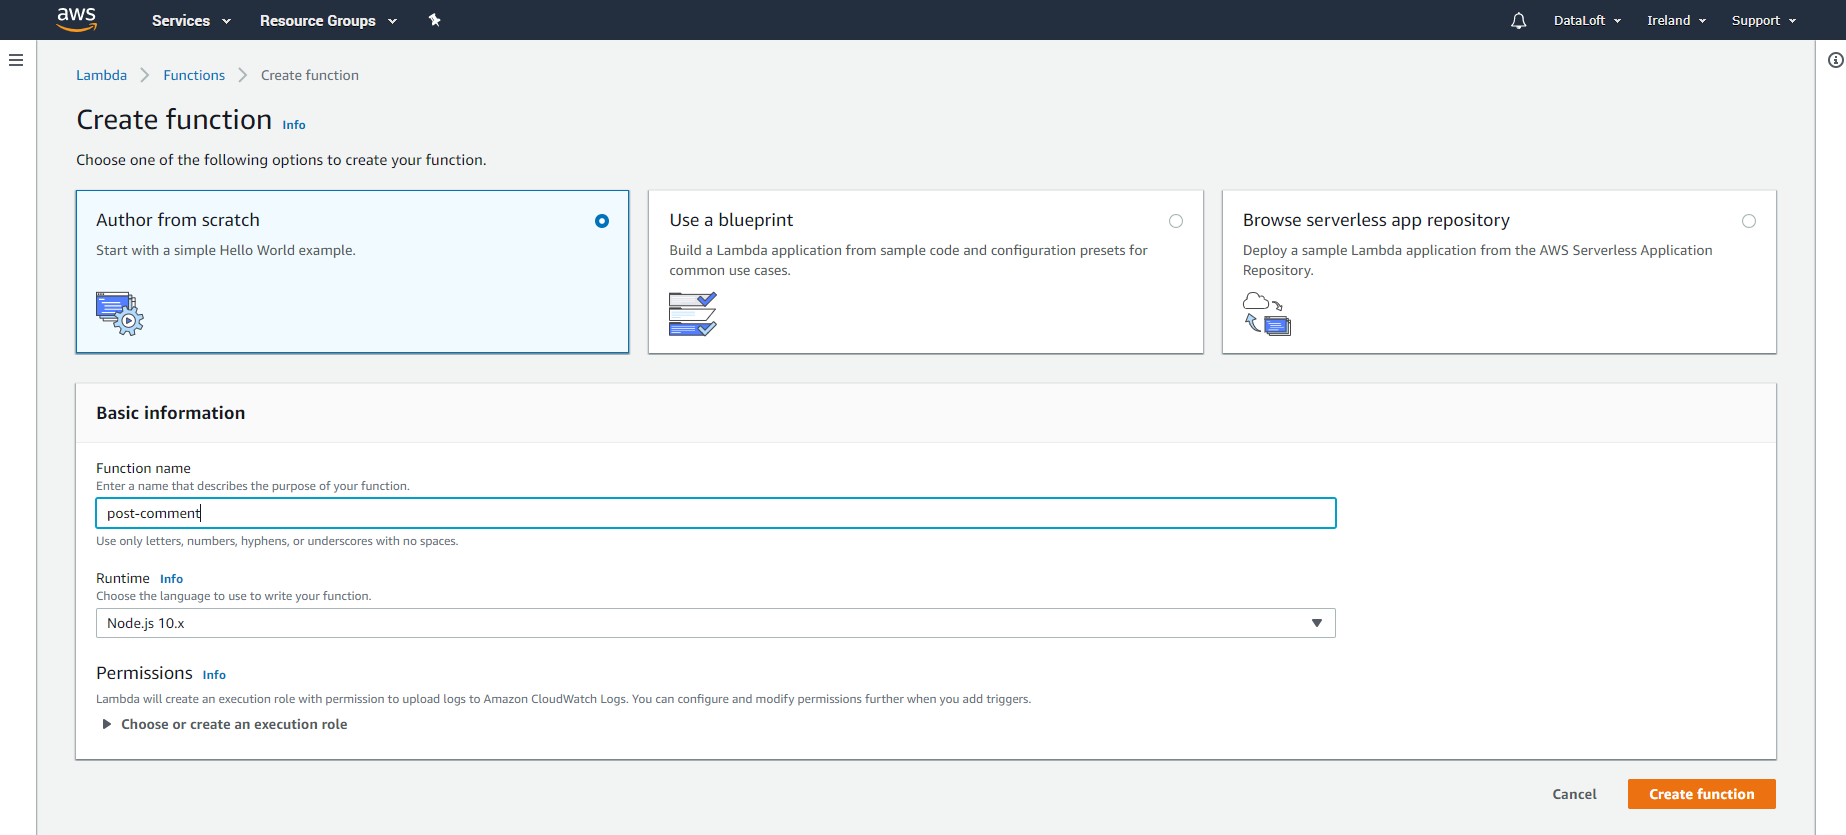Expand Choose or create an execution role
1846x835 pixels.
tap(225, 724)
